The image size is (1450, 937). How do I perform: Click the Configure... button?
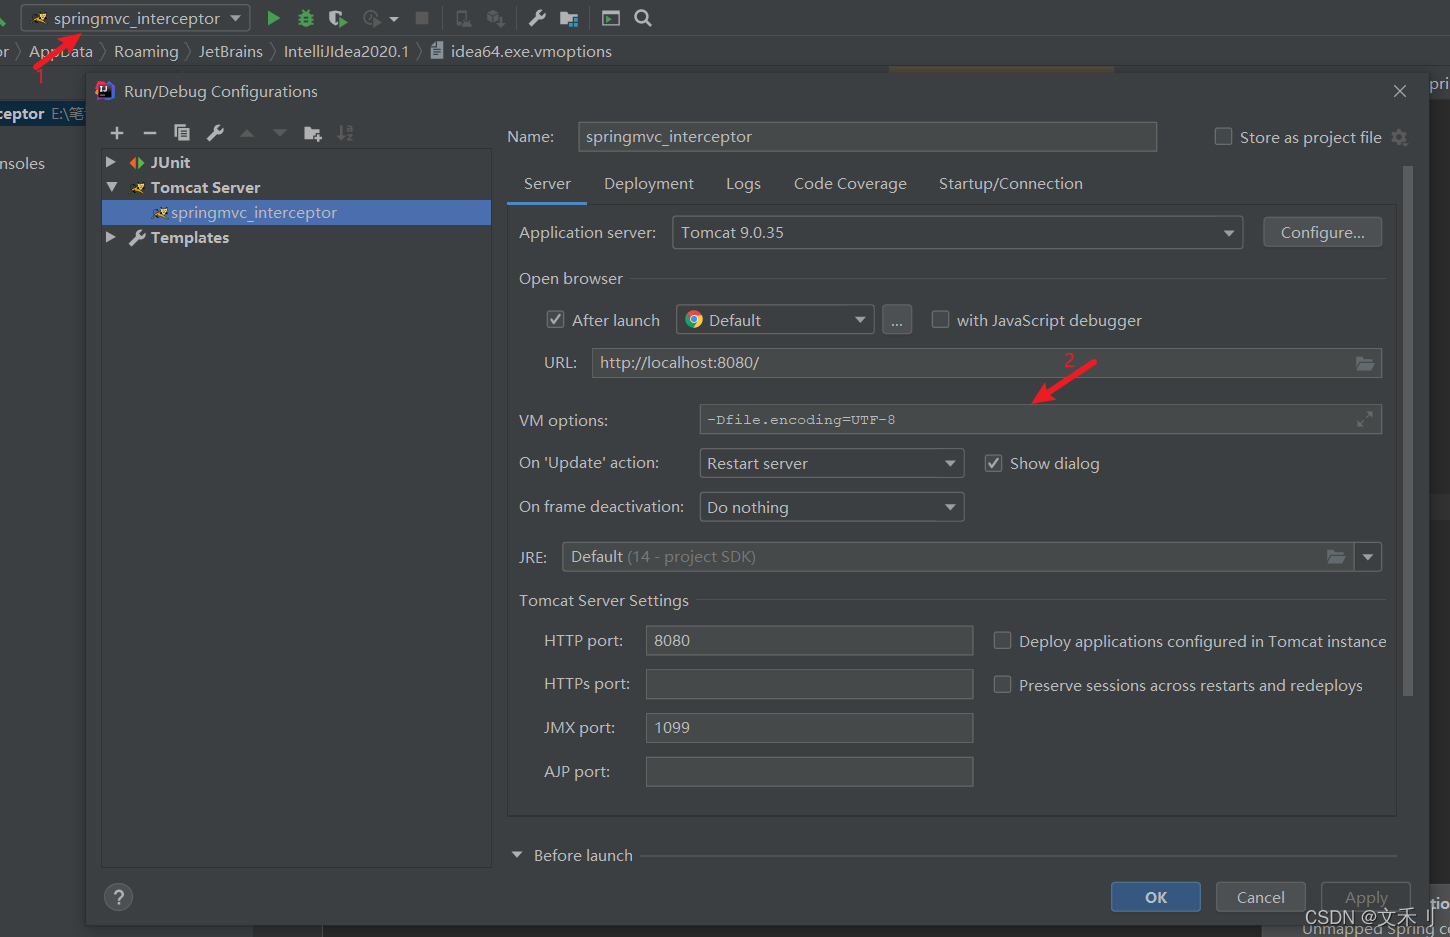click(x=1322, y=232)
